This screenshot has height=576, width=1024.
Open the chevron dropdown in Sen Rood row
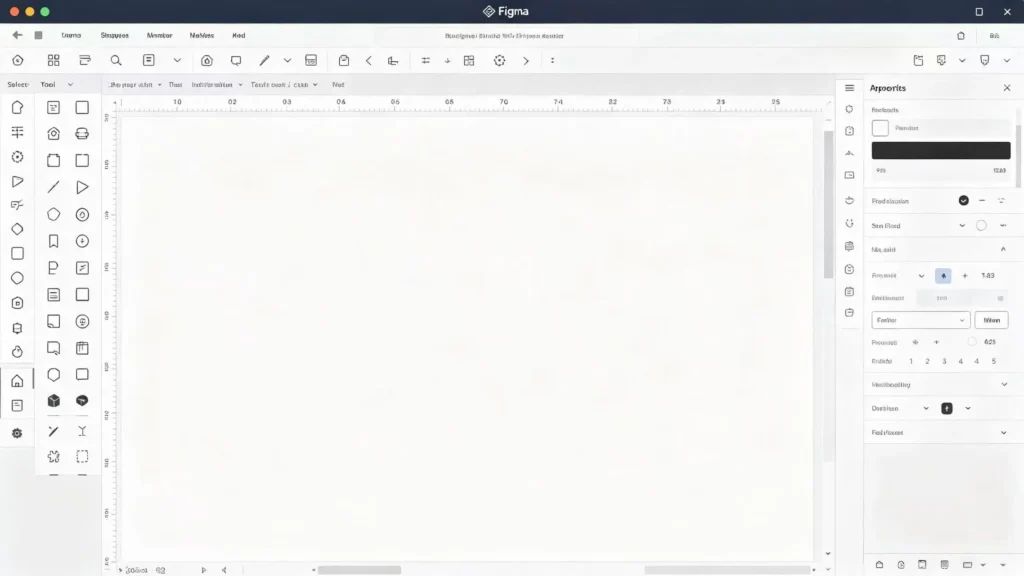962,225
